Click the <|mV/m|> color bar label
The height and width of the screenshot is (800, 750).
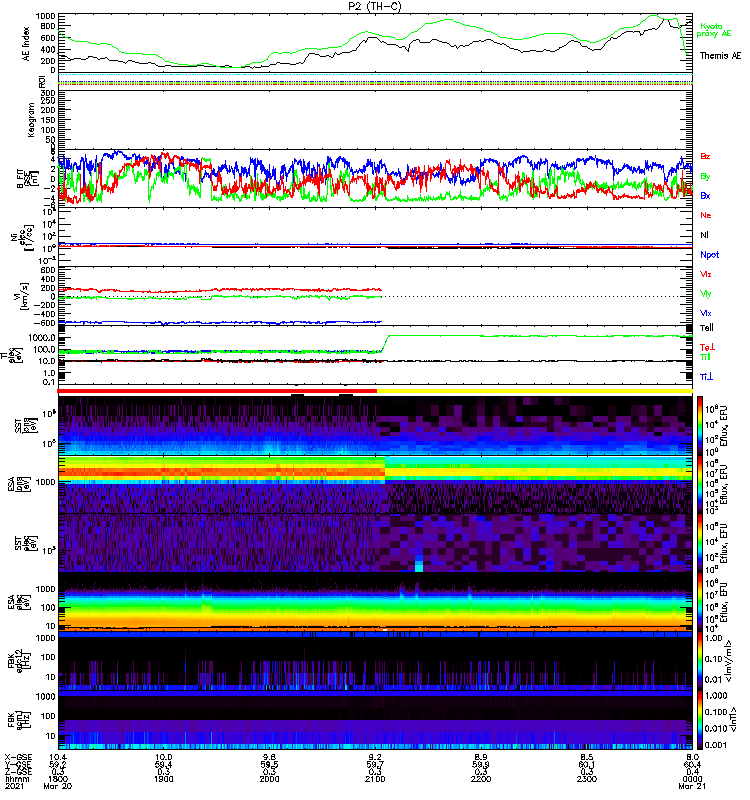pos(729,661)
